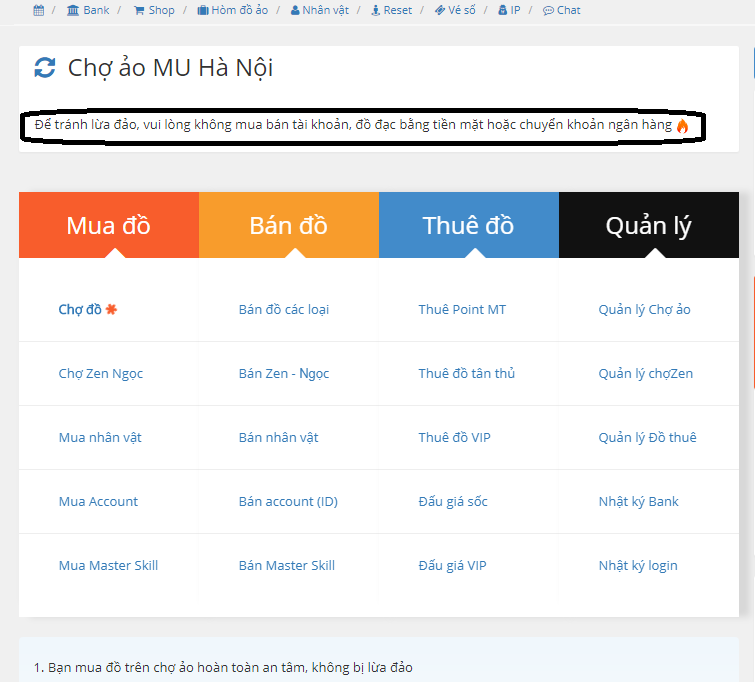Open the Vé số navigation link

pos(462,10)
